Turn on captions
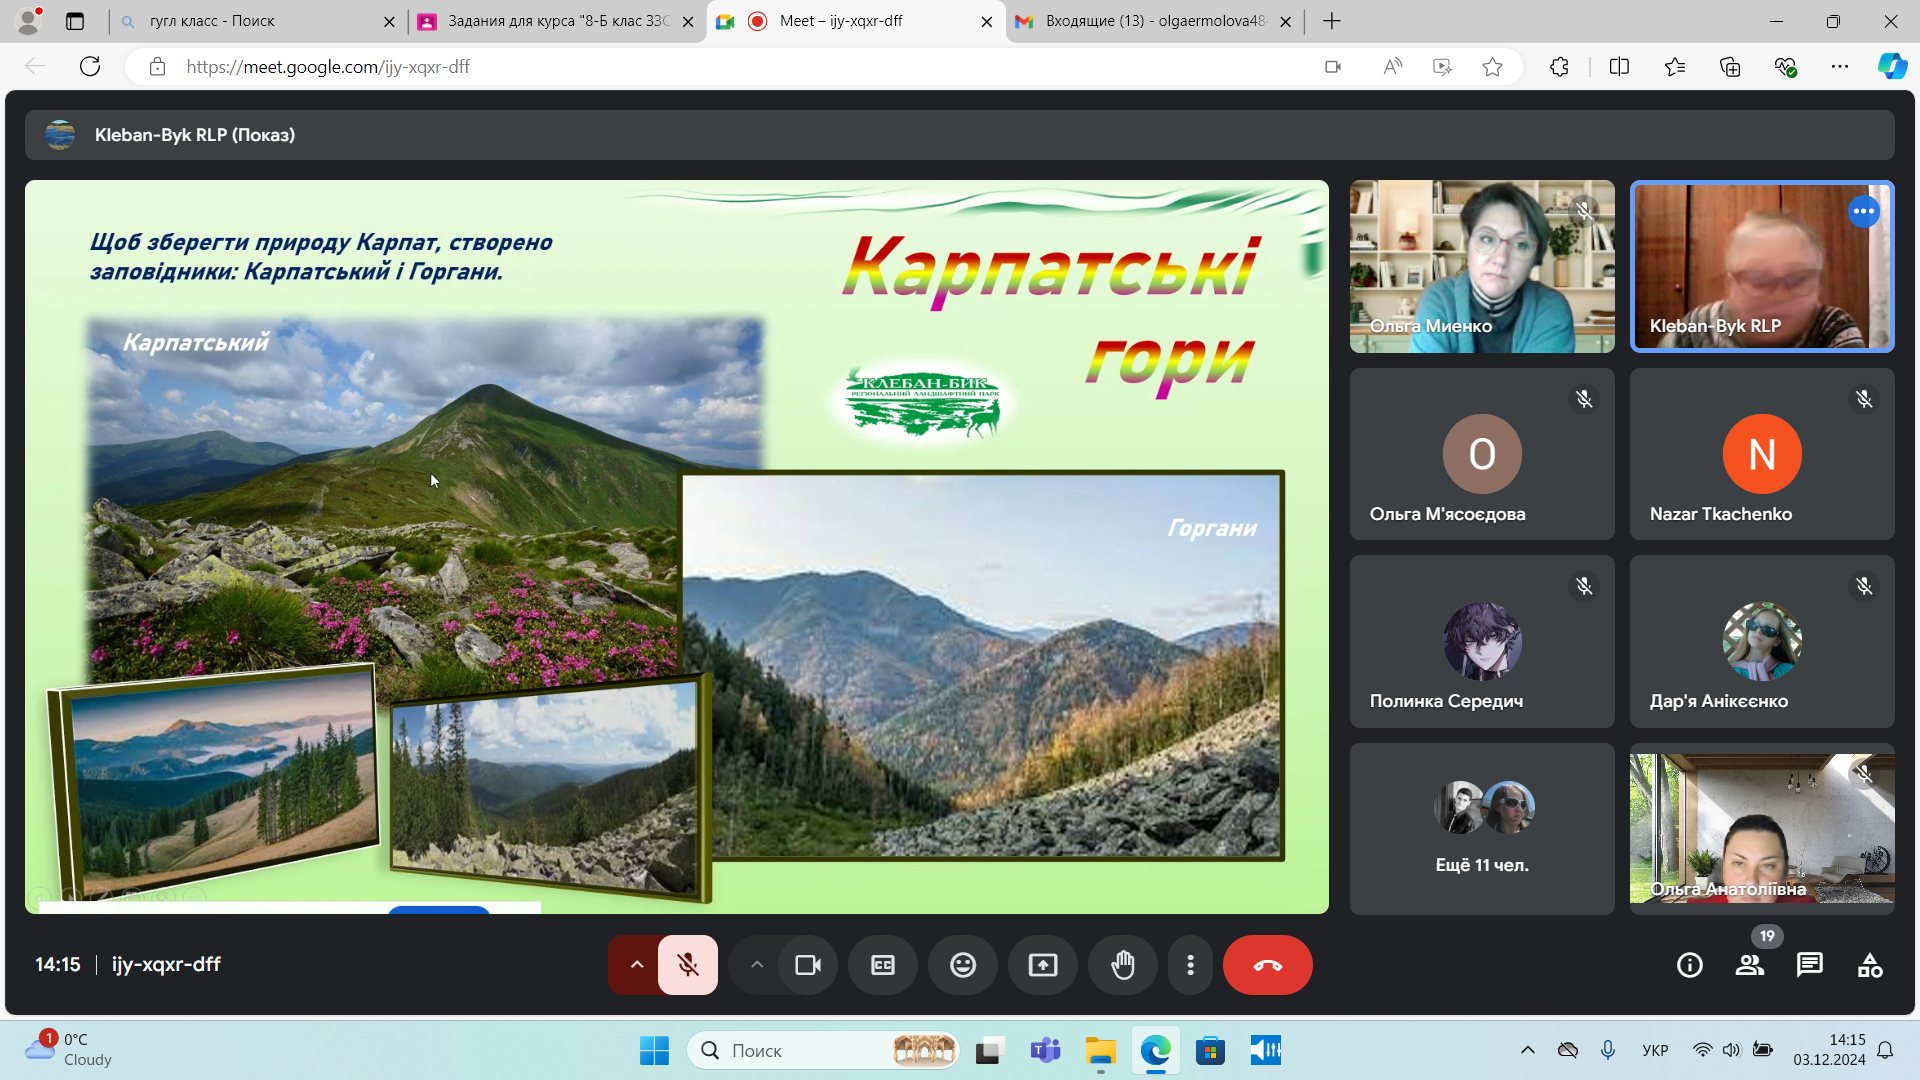The width and height of the screenshot is (1920, 1080). coord(883,965)
